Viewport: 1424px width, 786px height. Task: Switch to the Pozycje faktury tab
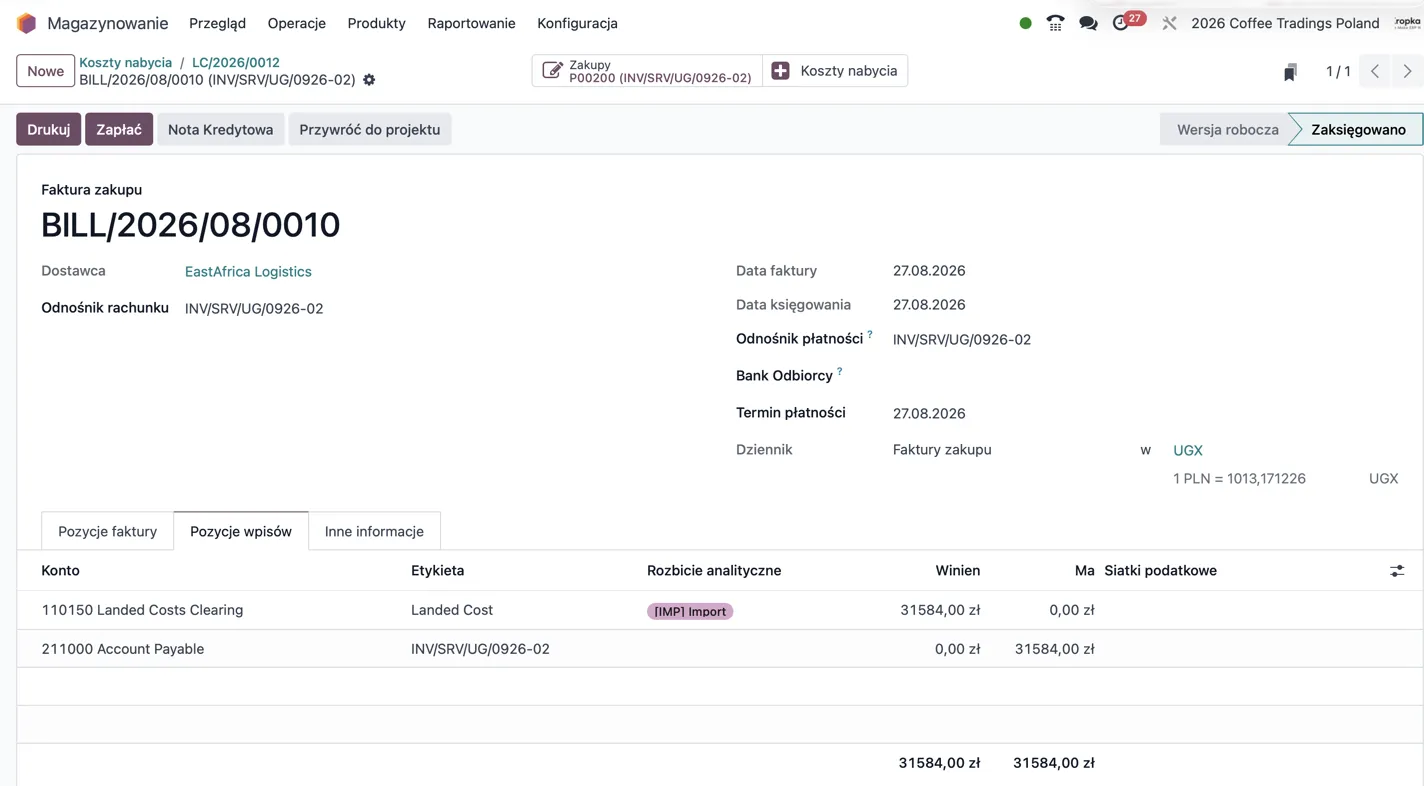tap(107, 531)
